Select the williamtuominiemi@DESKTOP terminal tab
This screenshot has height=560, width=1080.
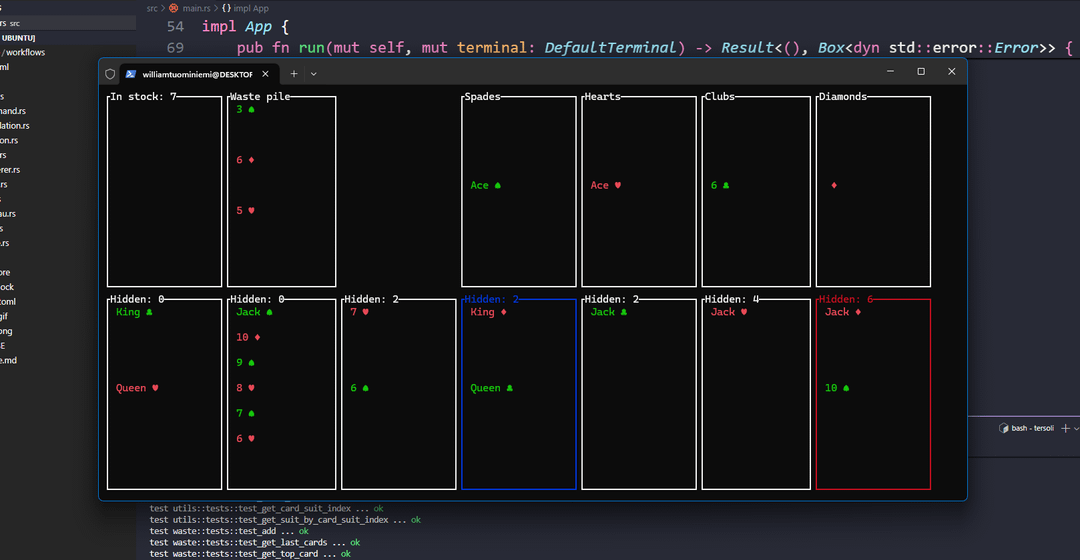(199, 74)
